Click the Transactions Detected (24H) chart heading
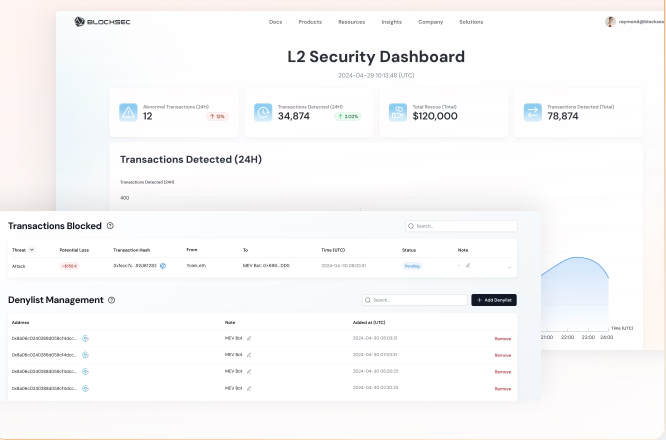The image size is (666, 440). (x=191, y=160)
